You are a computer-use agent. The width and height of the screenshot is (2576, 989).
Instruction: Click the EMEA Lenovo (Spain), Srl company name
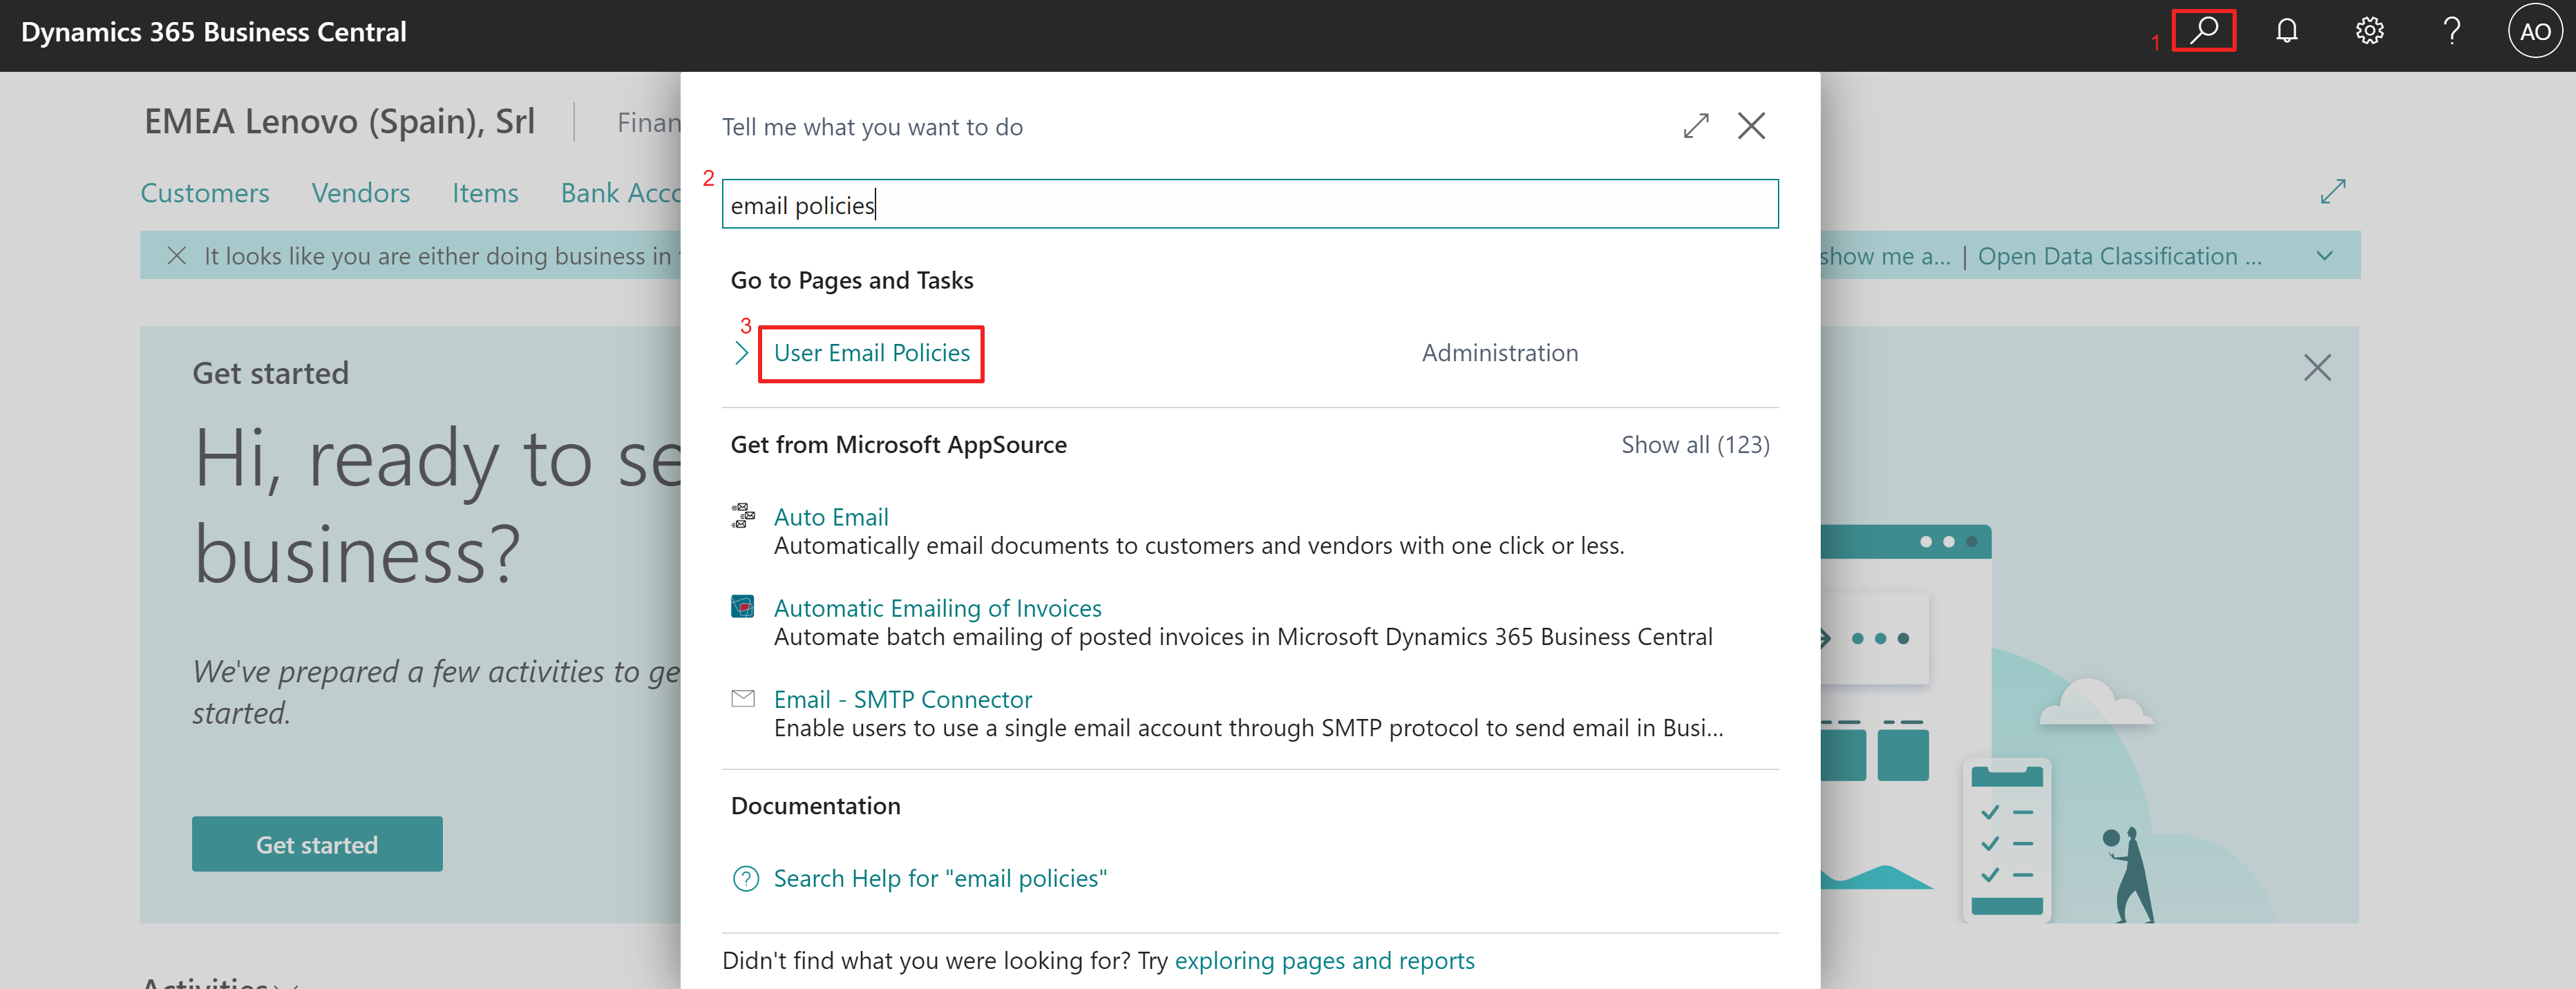(340, 121)
